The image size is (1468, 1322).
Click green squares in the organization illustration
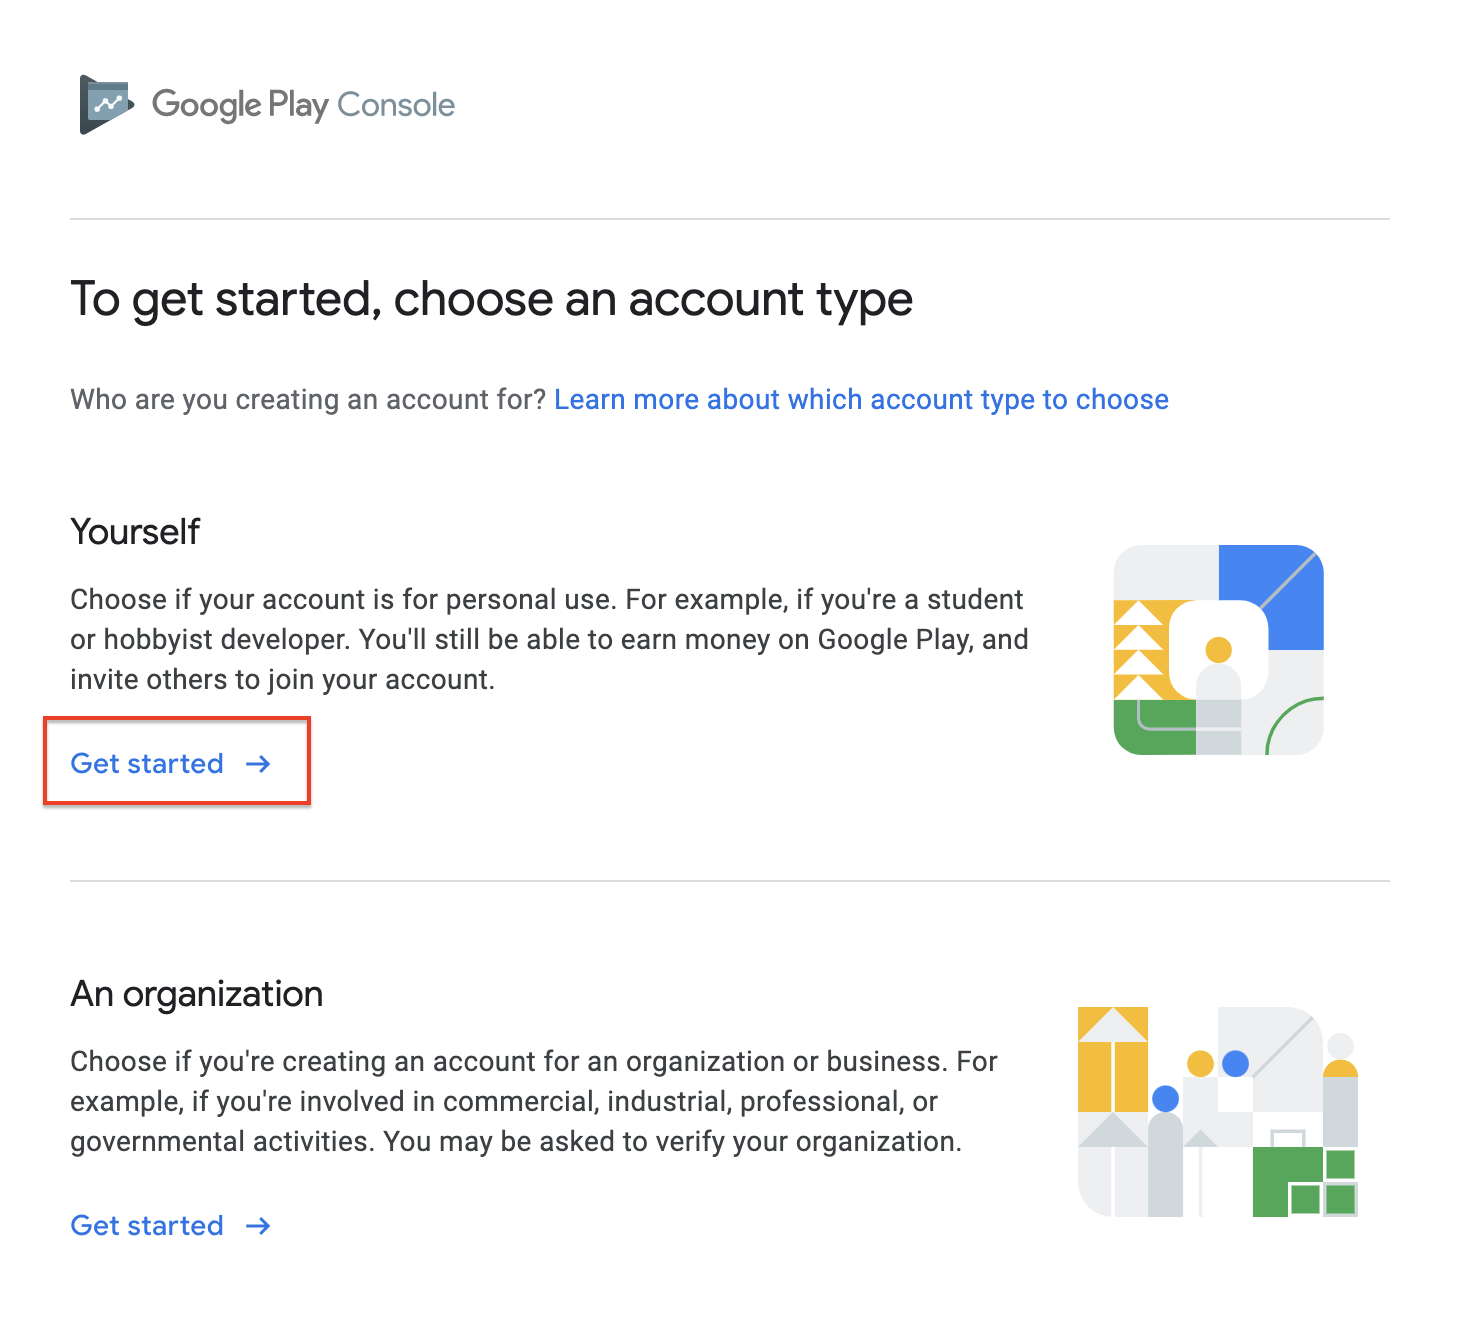tap(1303, 1182)
